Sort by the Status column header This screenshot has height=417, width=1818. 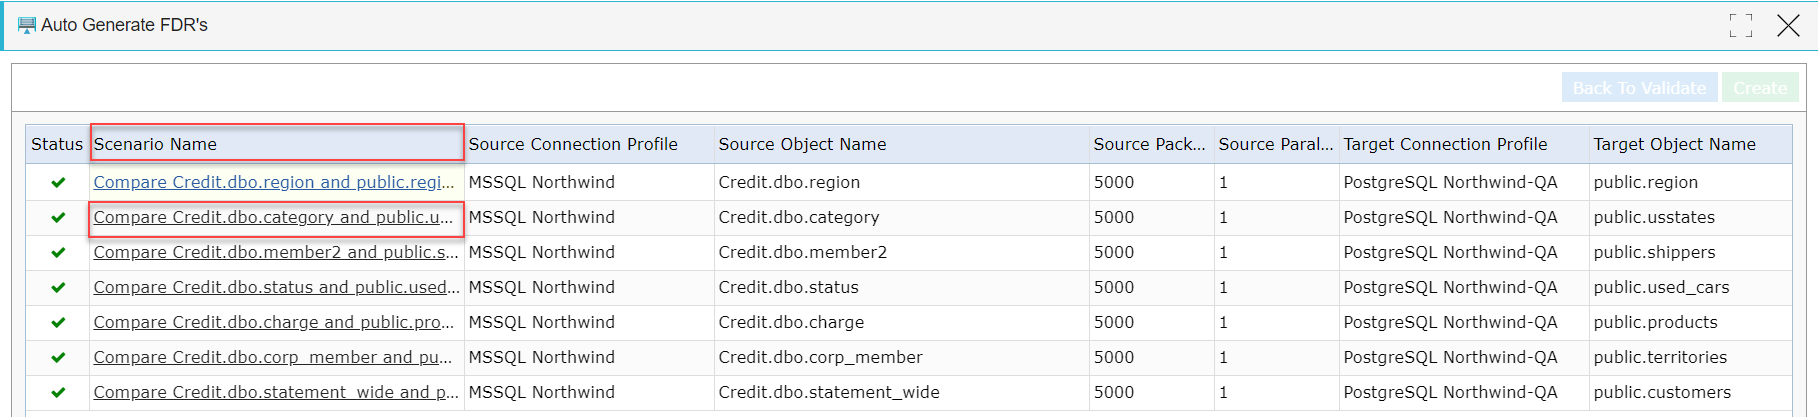(x=57, y=144)
